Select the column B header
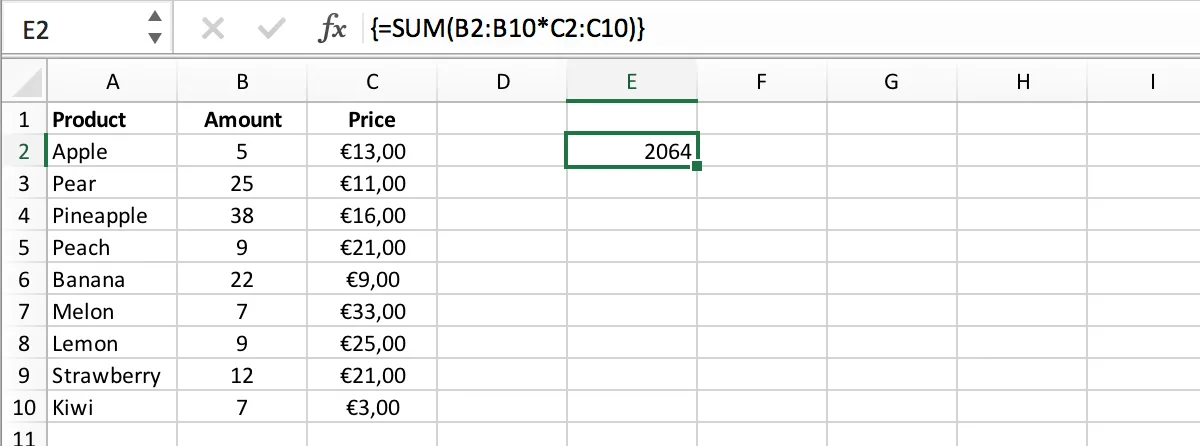This screenshot has height=446, width=1200. tap(242, 82)
